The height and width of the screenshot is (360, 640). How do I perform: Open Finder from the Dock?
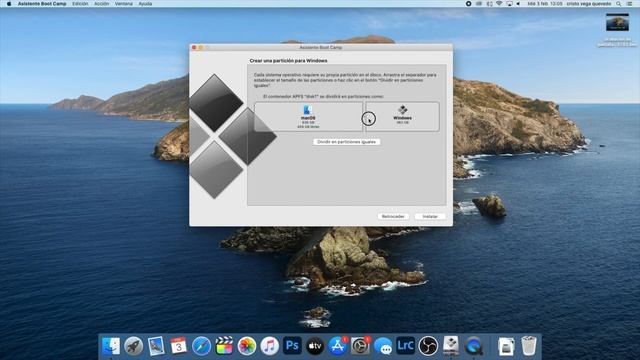(x=111, y=346)
